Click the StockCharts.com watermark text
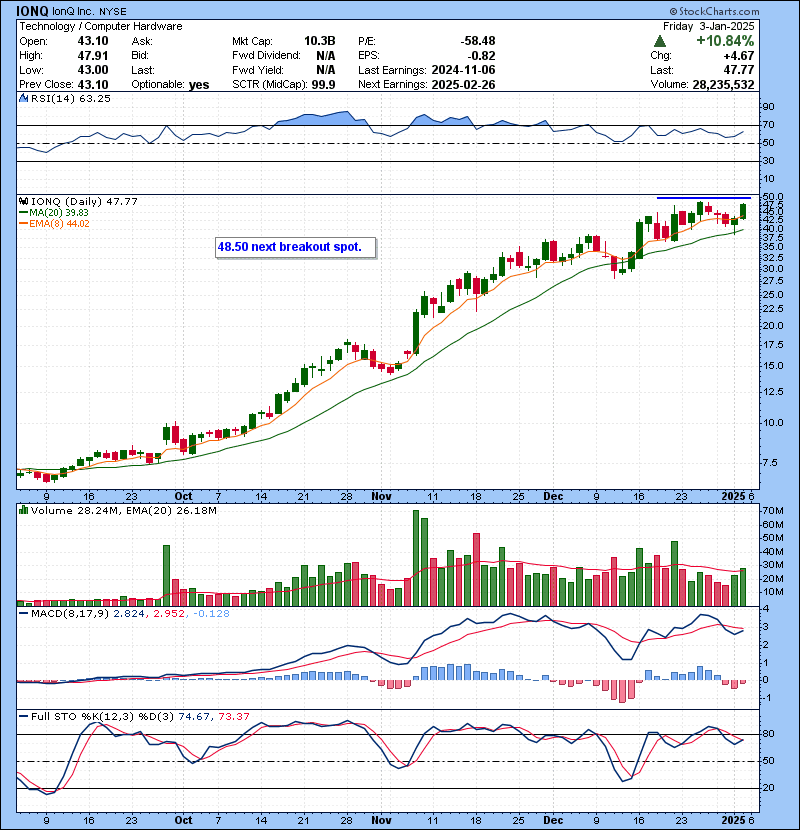Viewport: 800px width, 830px height. pyautogui.click(x=714, y=11)
